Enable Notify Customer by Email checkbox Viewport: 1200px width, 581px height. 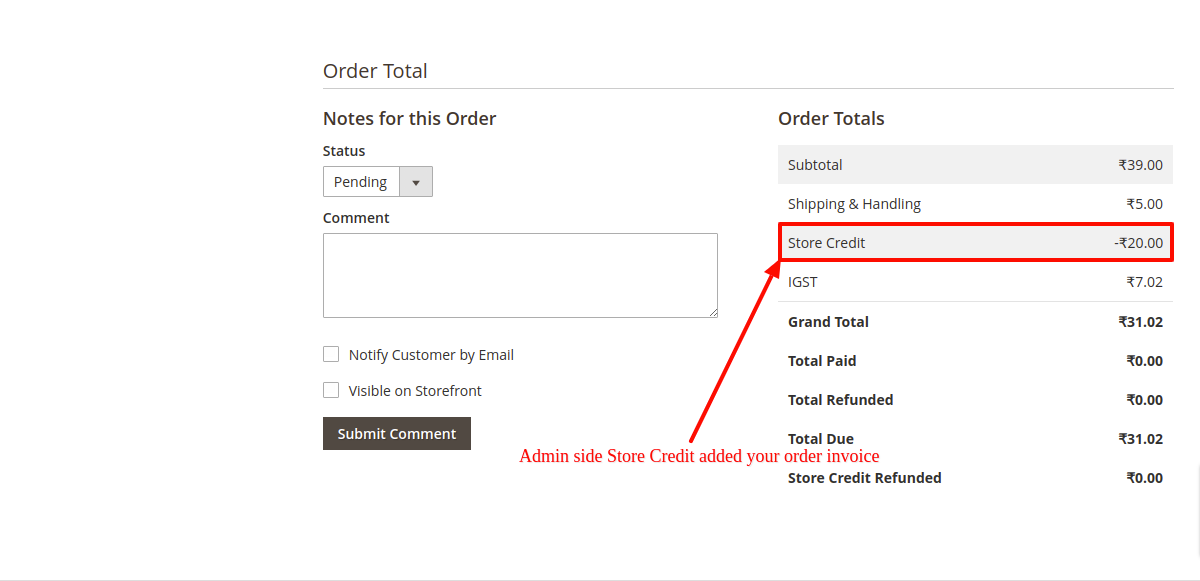point(331,354)
